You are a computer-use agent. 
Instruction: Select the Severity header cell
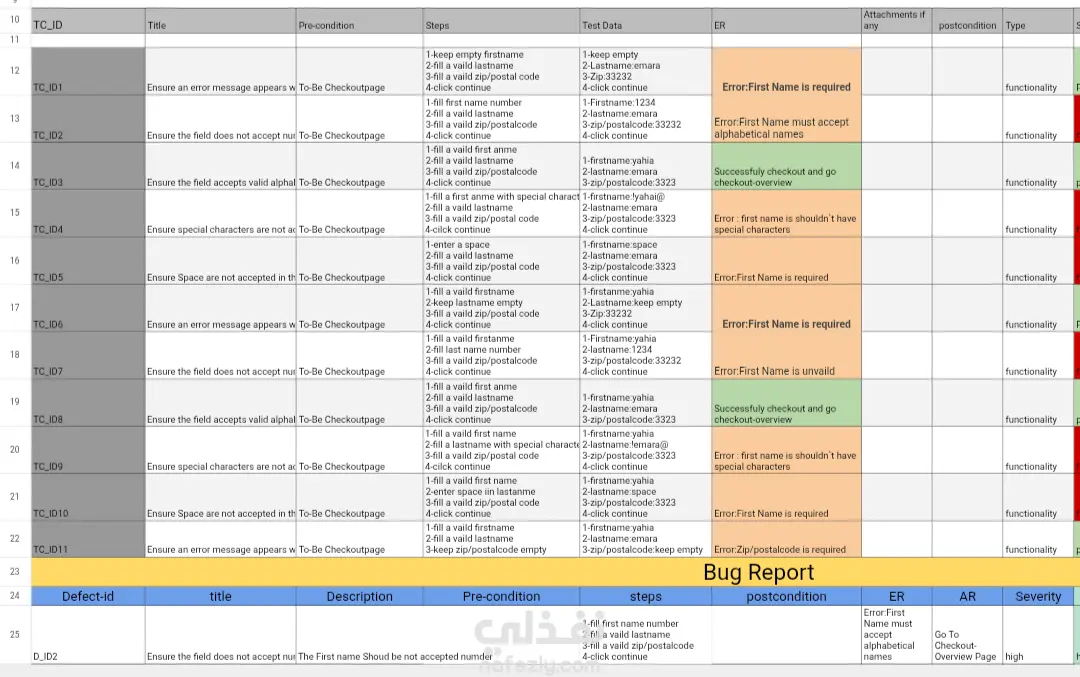click(1037, 596)
